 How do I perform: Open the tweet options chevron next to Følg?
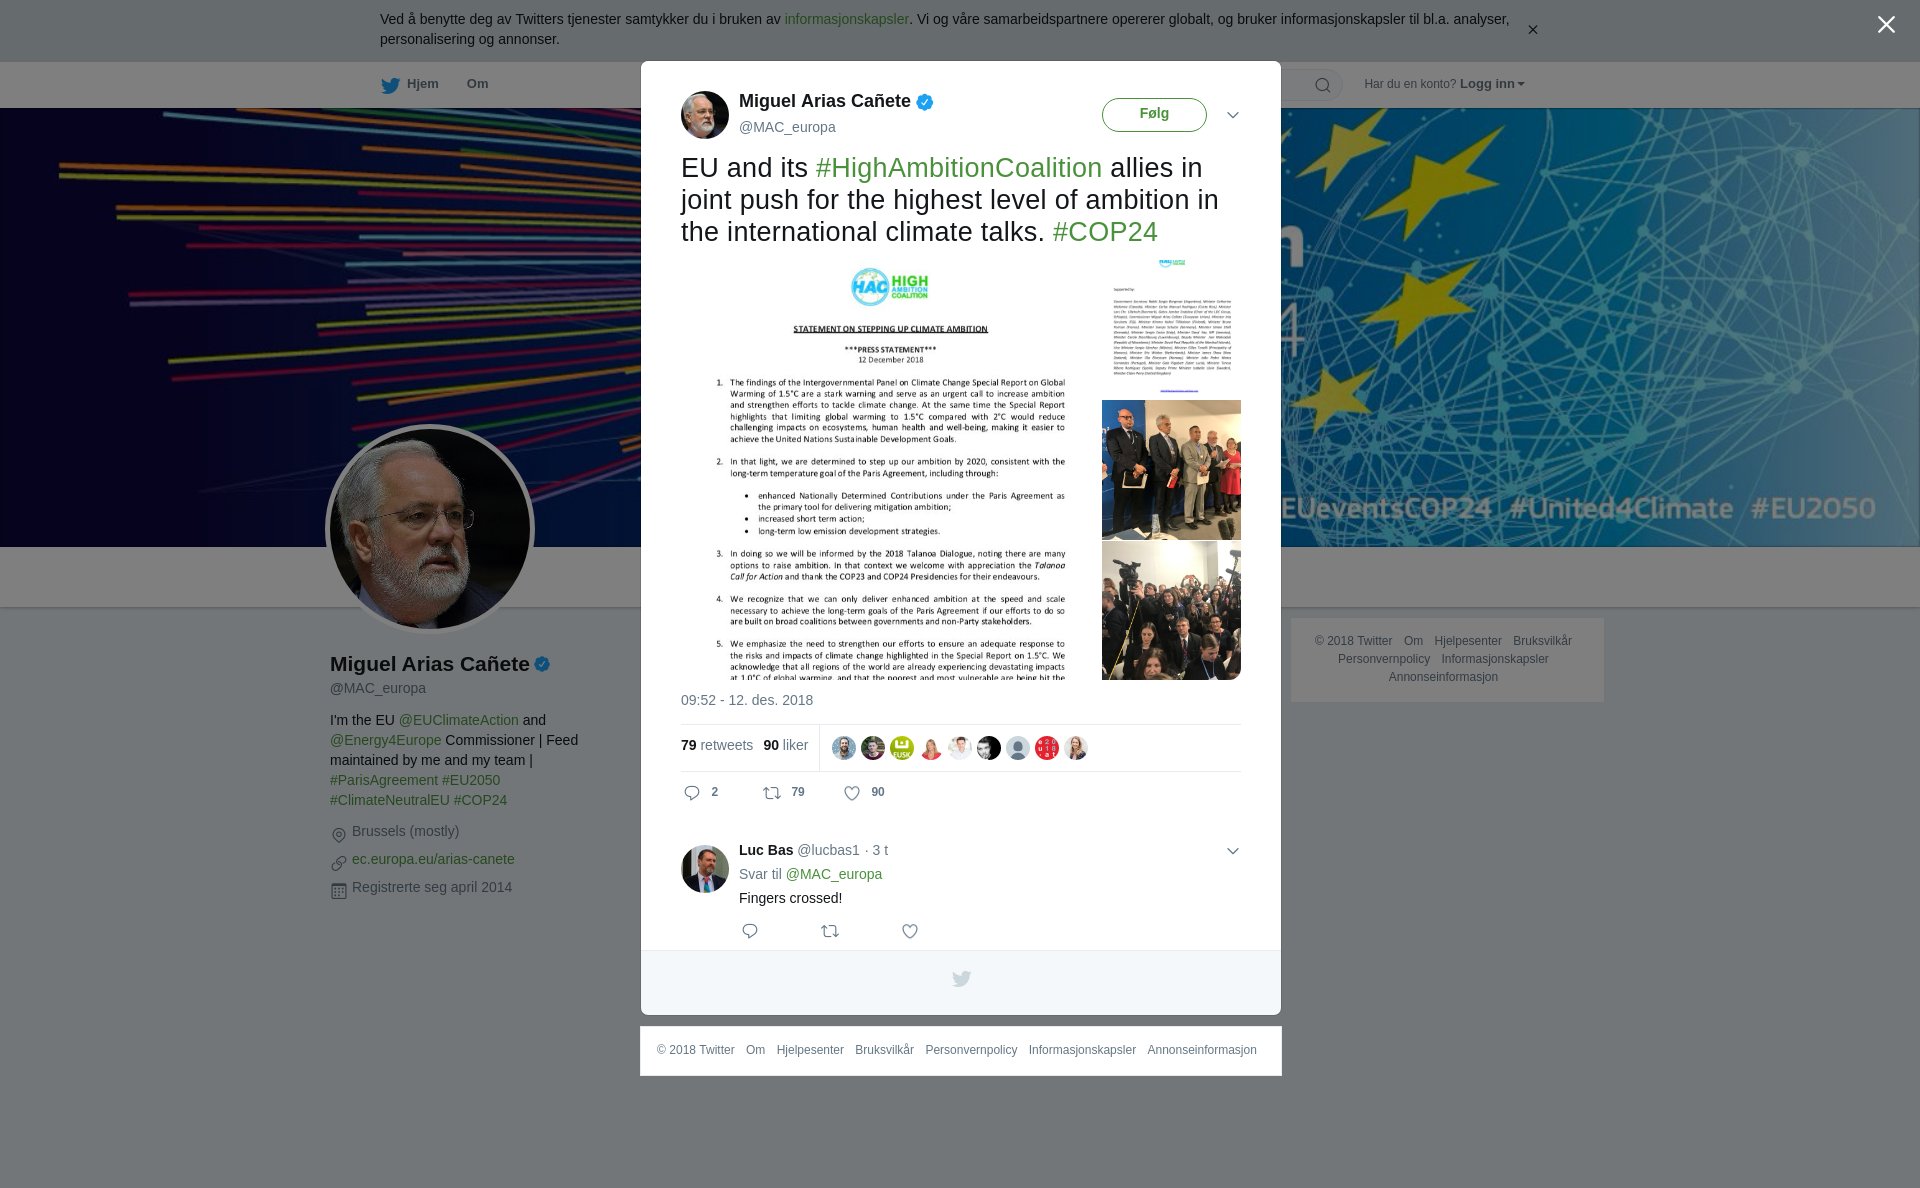pyautogui.click(x=1233, y=115)
